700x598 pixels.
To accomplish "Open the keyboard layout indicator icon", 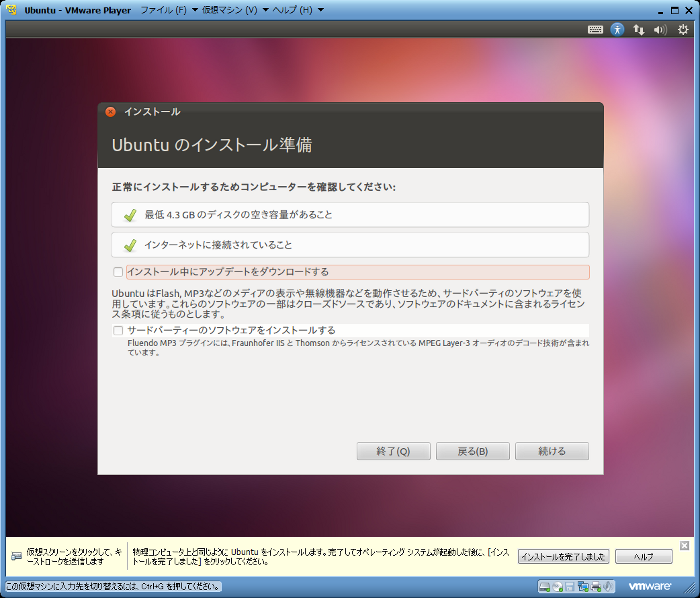I will click(595, 30).
